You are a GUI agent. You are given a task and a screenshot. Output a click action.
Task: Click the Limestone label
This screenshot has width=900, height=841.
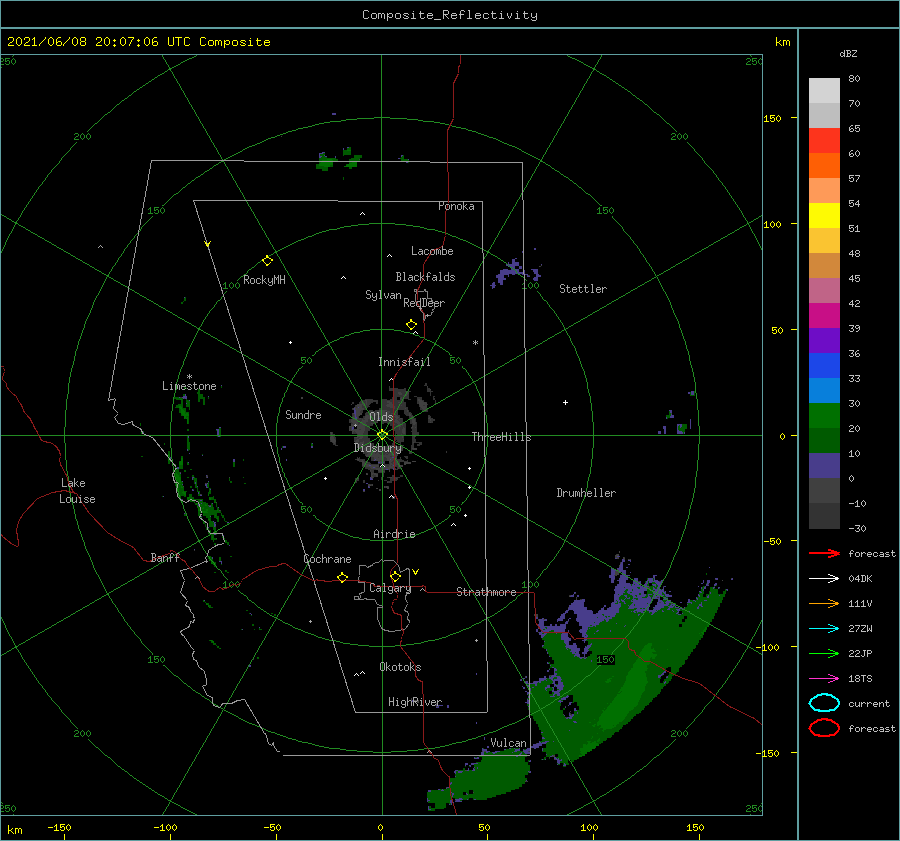tap(189, 386)
